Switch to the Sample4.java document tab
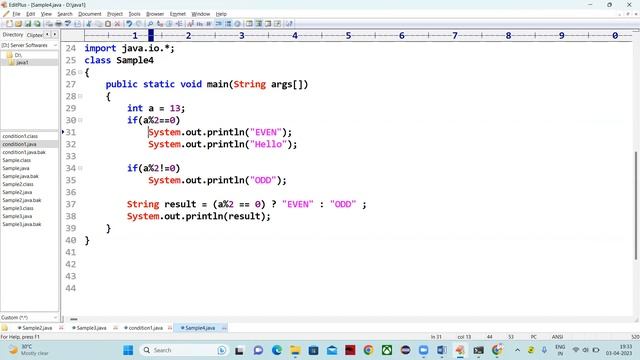 click(200, 328)
